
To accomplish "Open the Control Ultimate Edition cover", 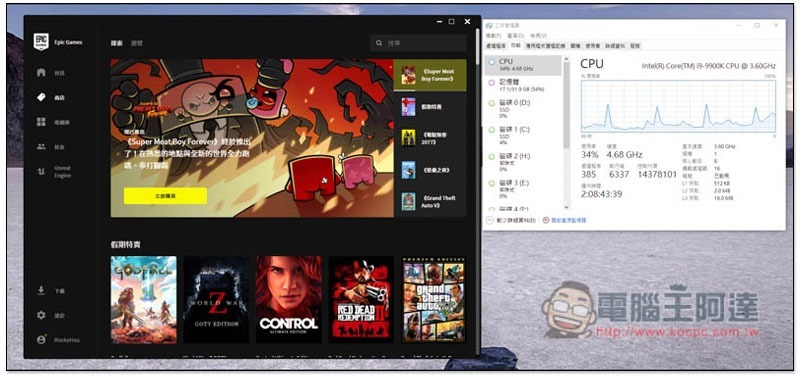I will (289, 299).
